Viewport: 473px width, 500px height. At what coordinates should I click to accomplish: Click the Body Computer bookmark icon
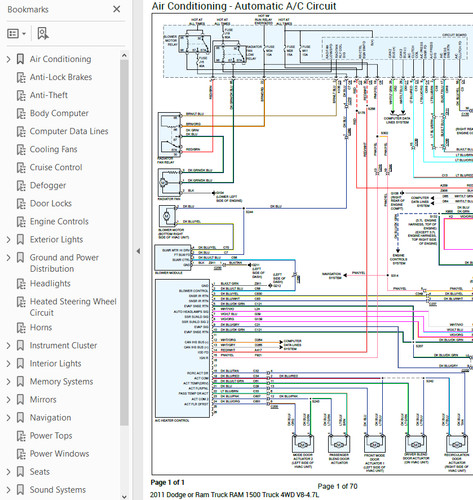[21, 113]
